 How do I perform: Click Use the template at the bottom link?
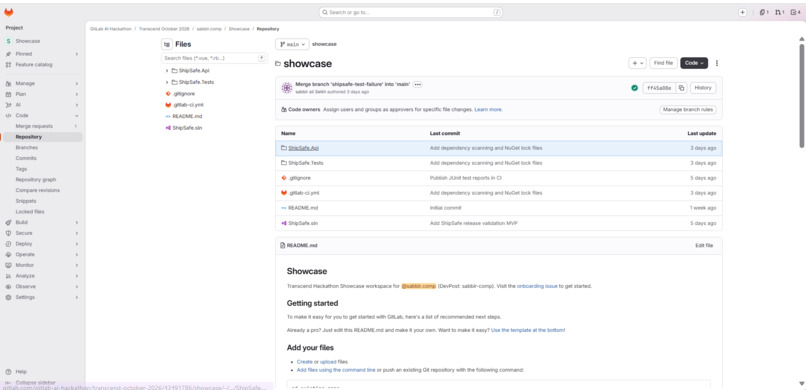pos(528,330)
